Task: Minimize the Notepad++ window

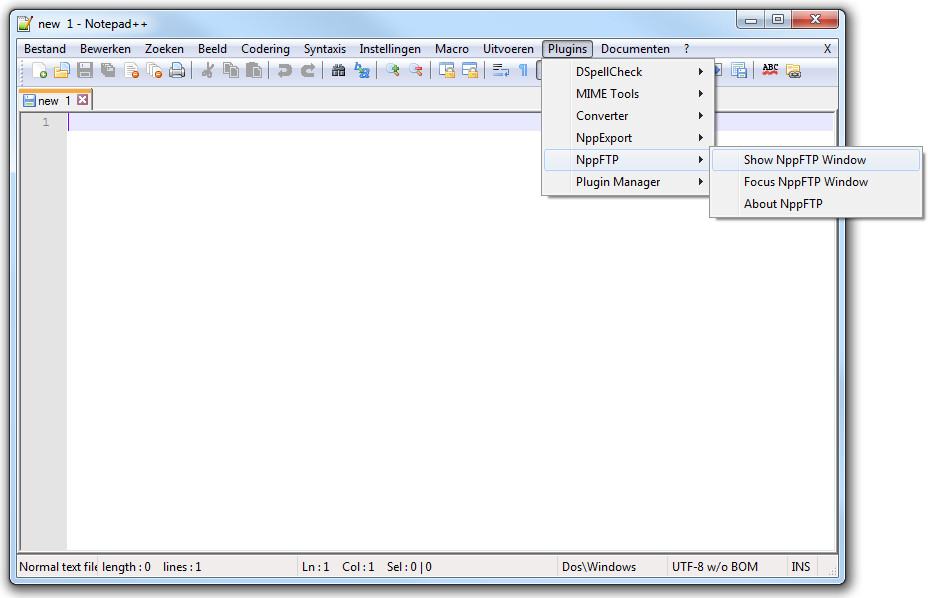Action: click(751, 20)
